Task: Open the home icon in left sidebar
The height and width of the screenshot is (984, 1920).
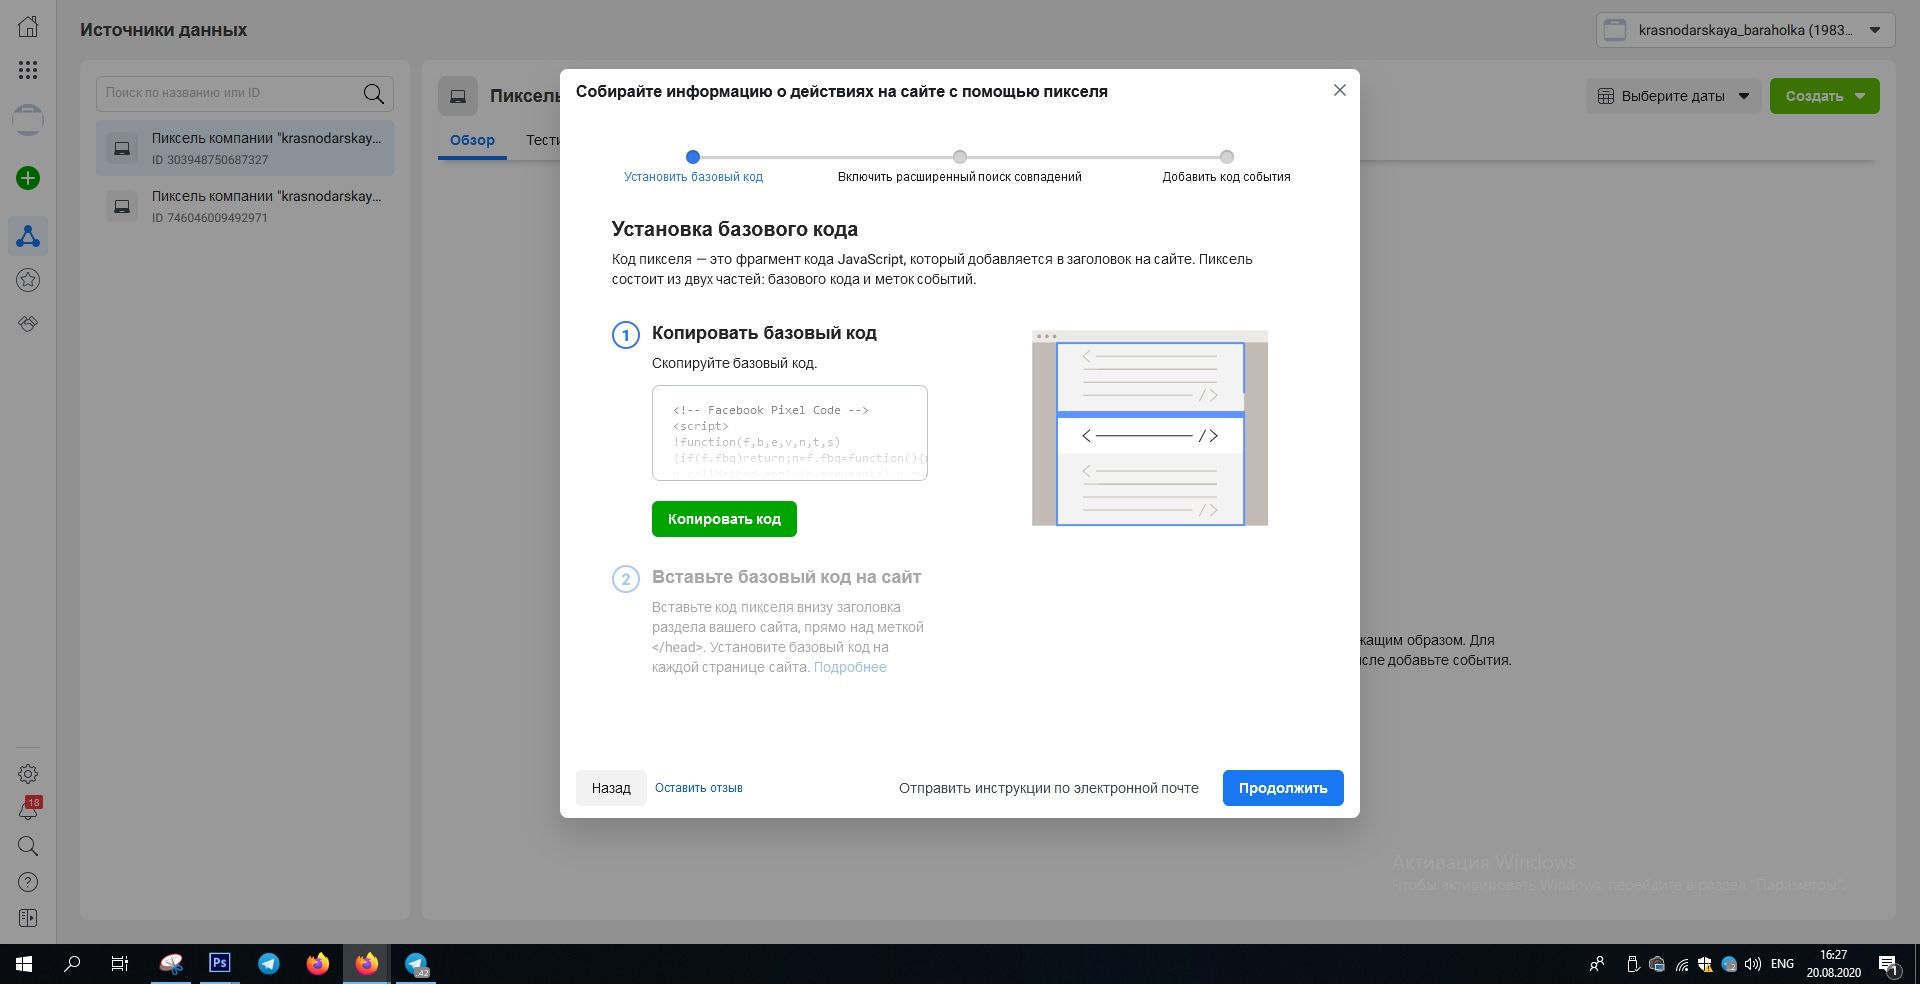Action: pyautogui.click(x=28, y=27)
